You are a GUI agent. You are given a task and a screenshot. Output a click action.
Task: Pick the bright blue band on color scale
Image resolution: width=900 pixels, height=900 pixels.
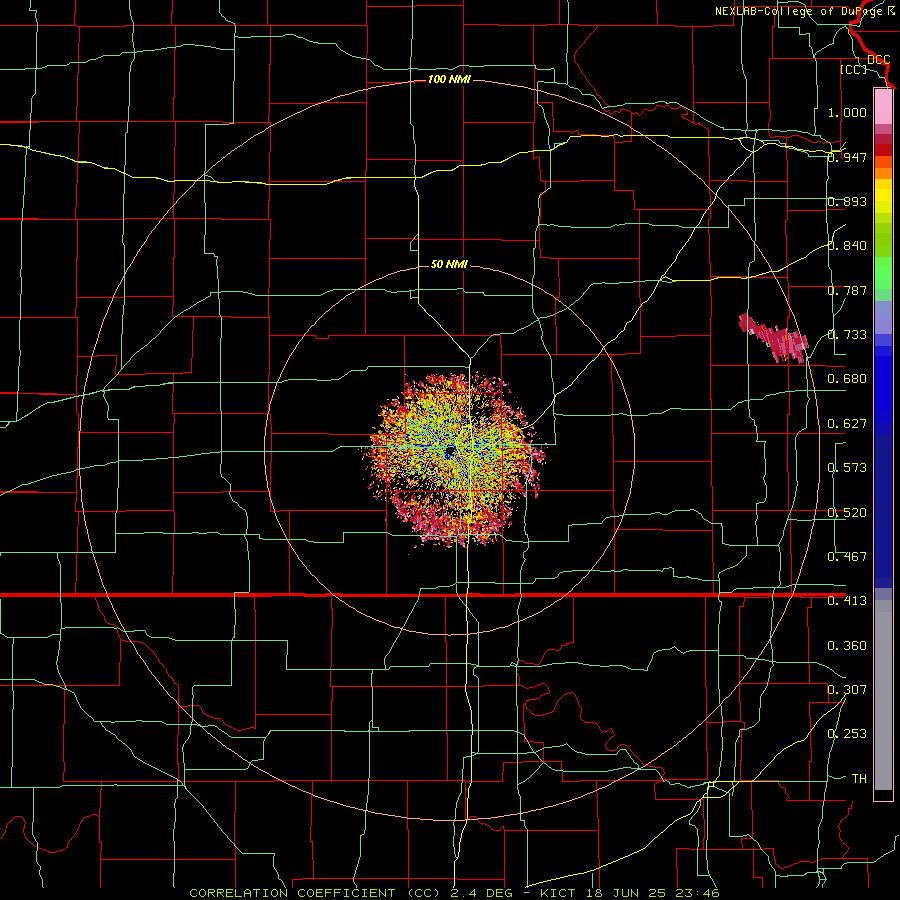point(883,390)
